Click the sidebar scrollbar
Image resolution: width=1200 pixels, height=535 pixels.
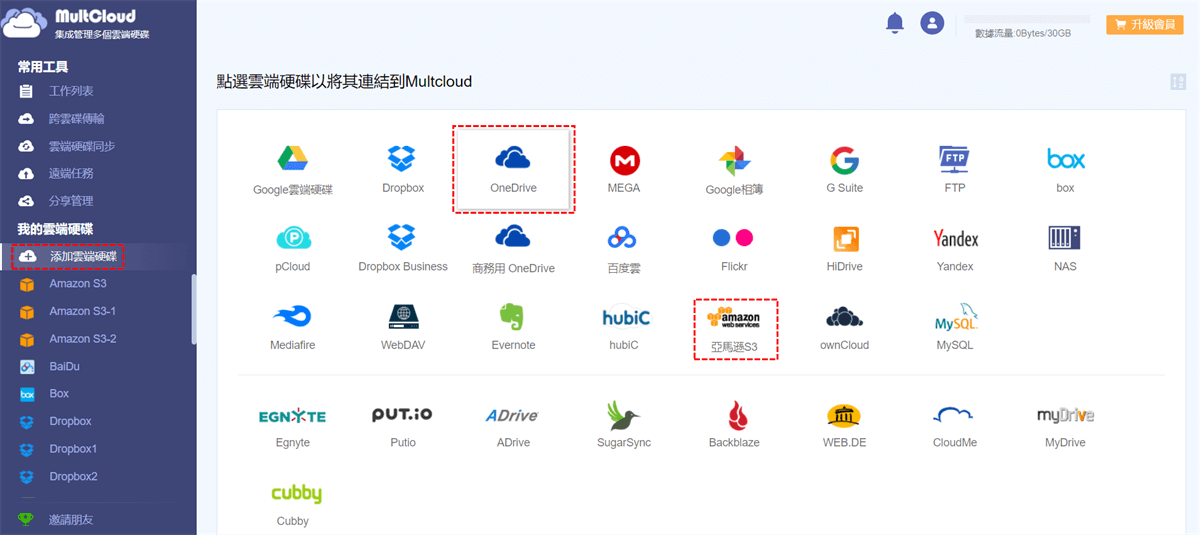(x=194, y=308)
